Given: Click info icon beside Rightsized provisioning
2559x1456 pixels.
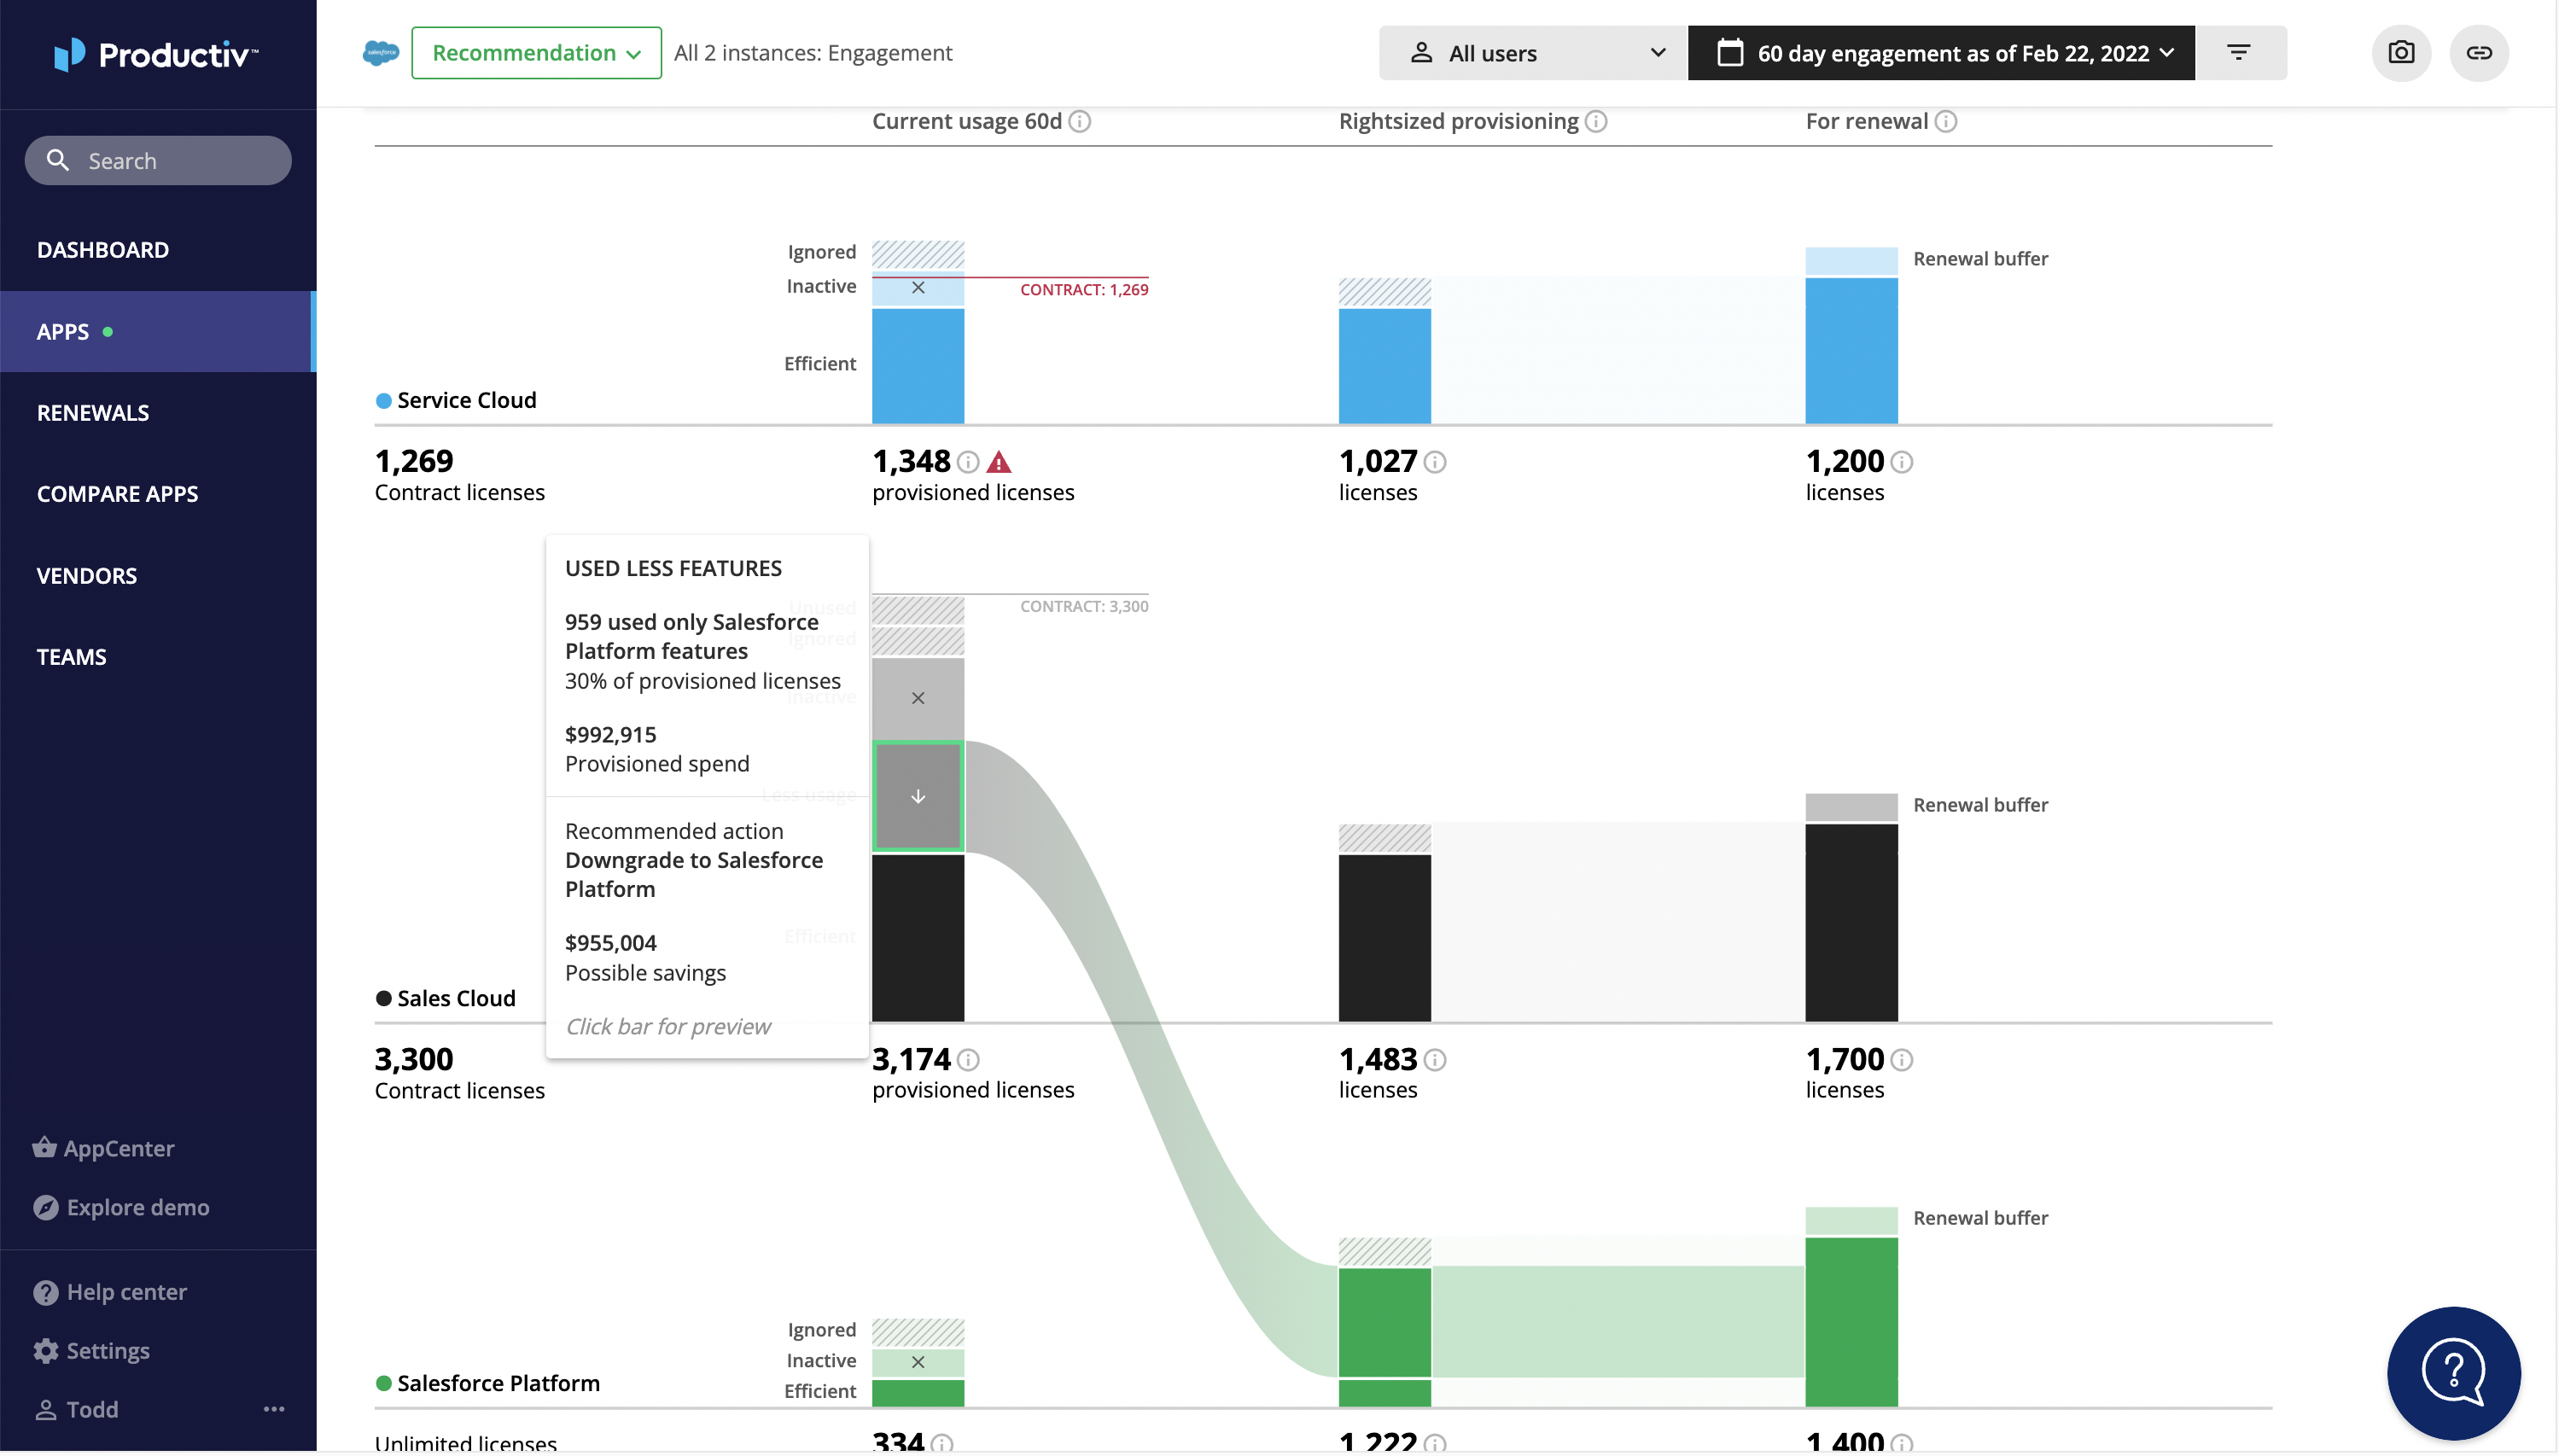Looking at the screenshot, I should [1596, 122].
